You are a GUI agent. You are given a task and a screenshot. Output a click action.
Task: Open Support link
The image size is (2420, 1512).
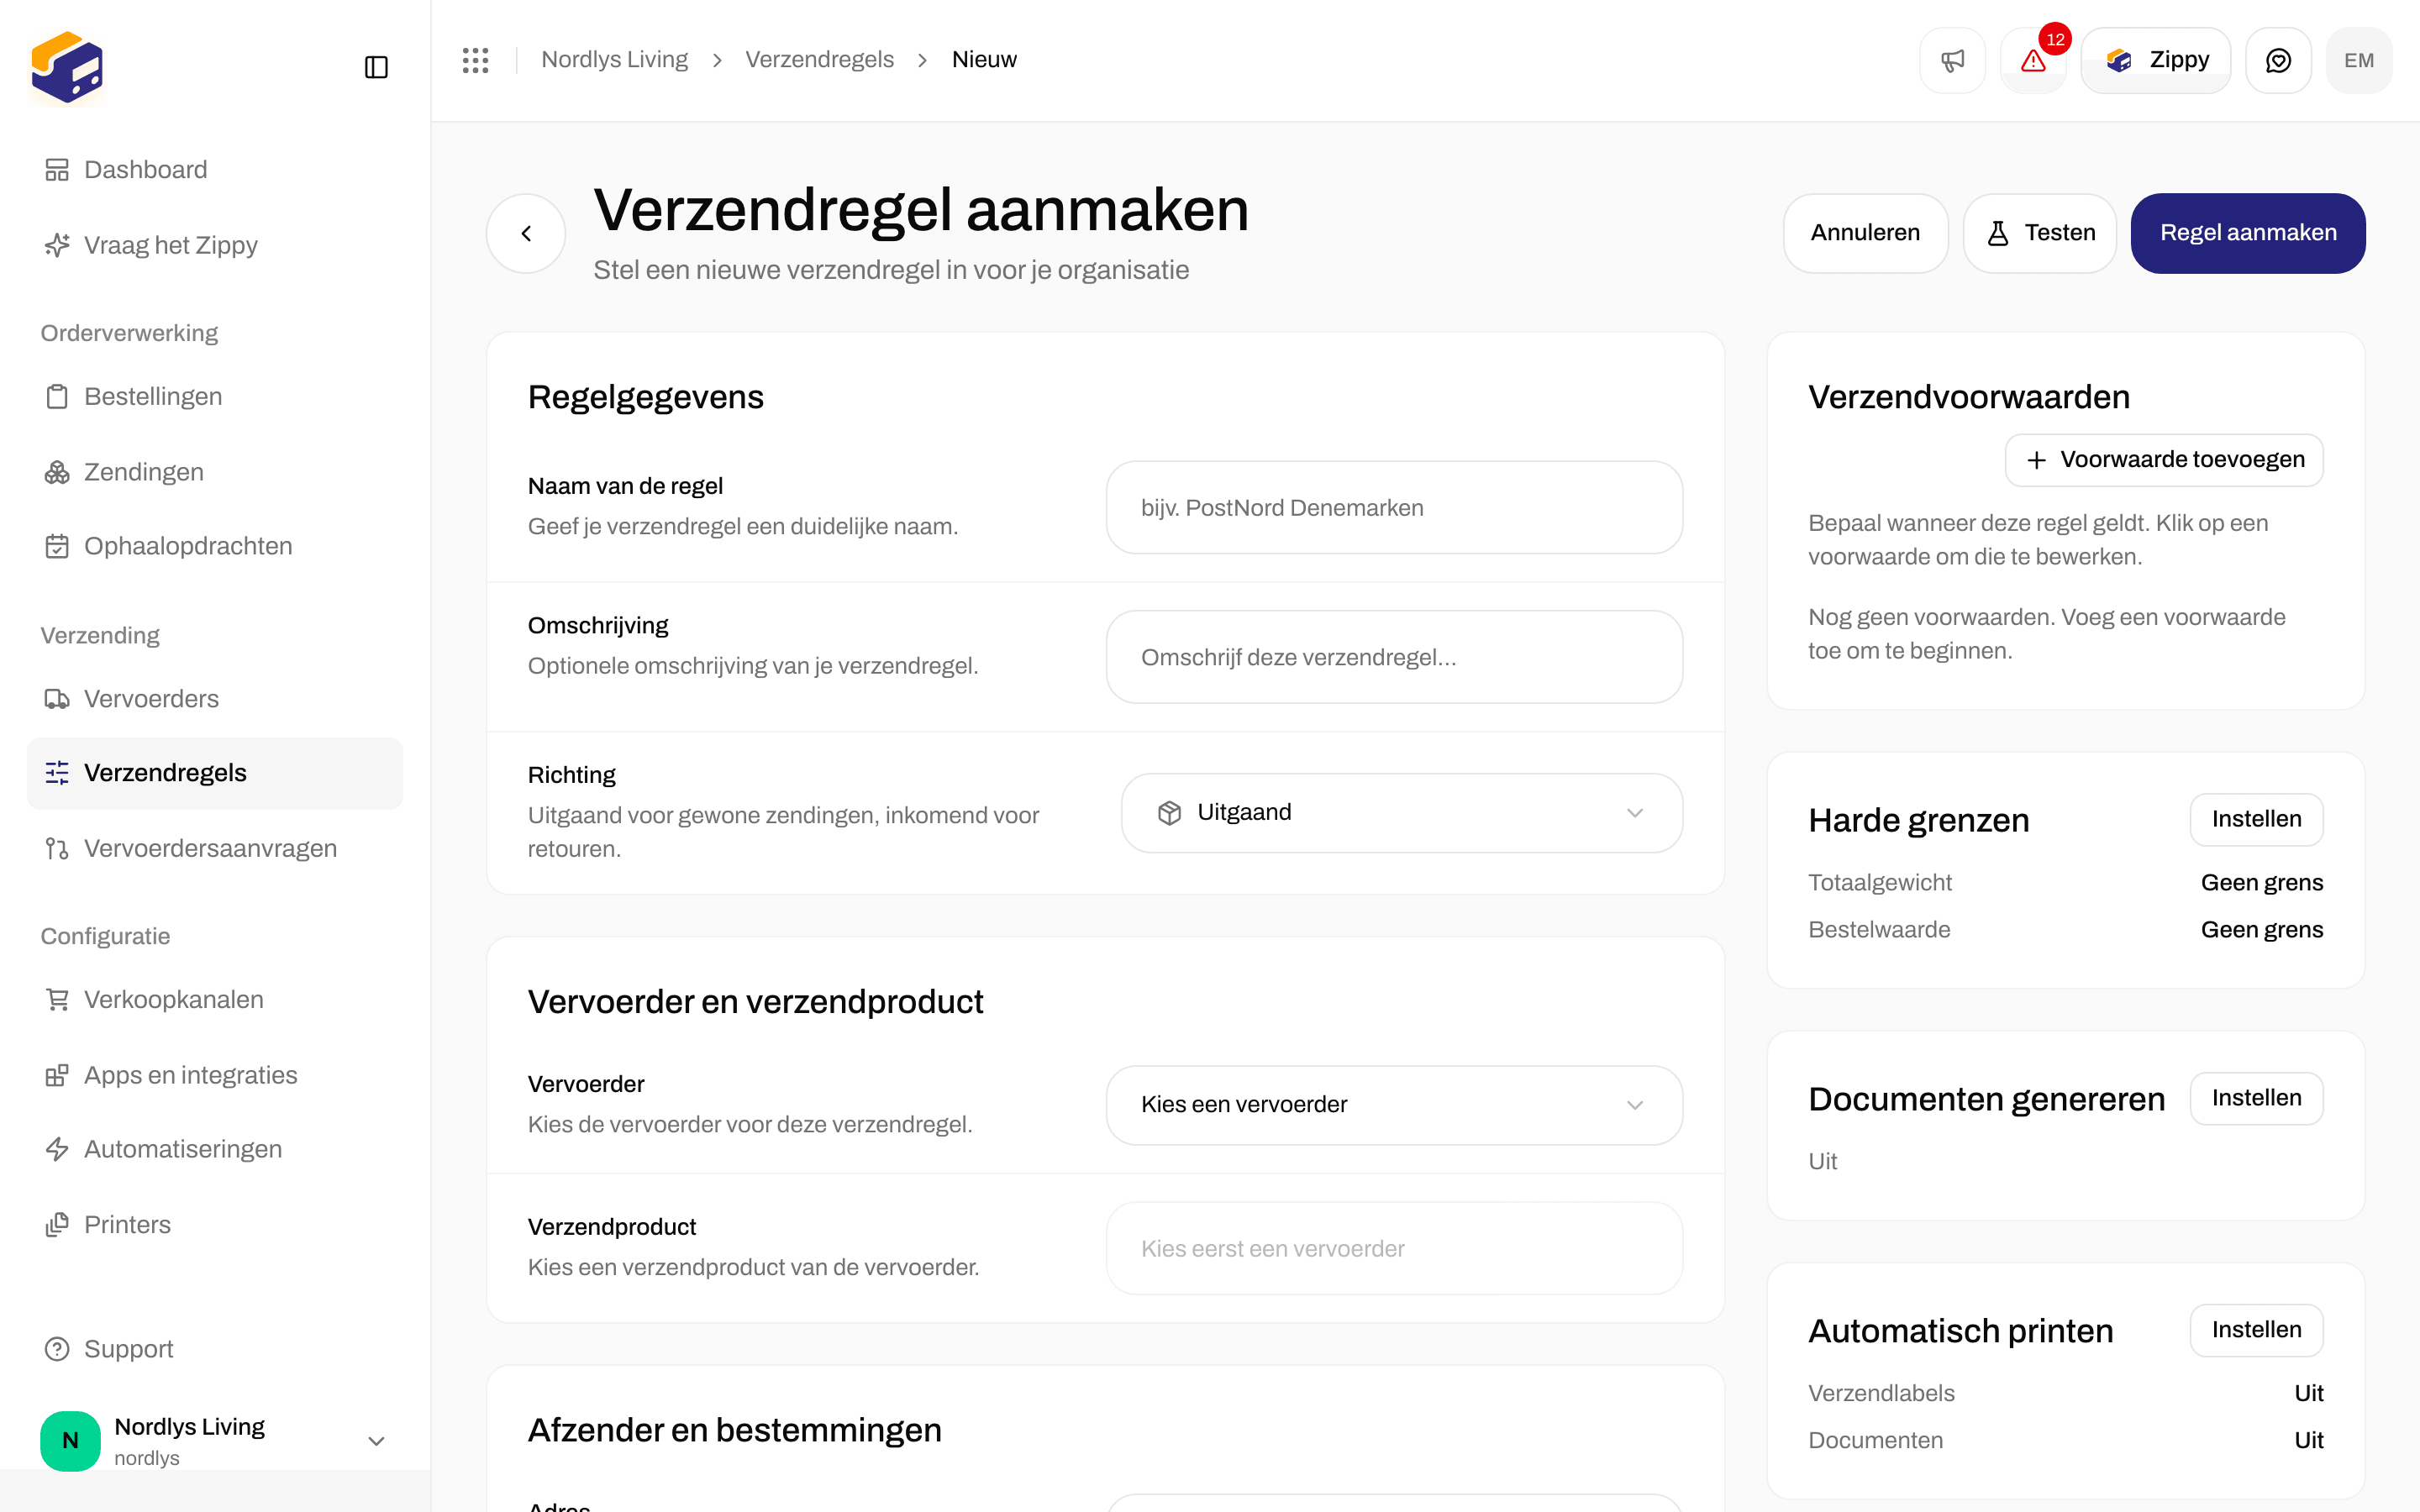pos(215,1349)
